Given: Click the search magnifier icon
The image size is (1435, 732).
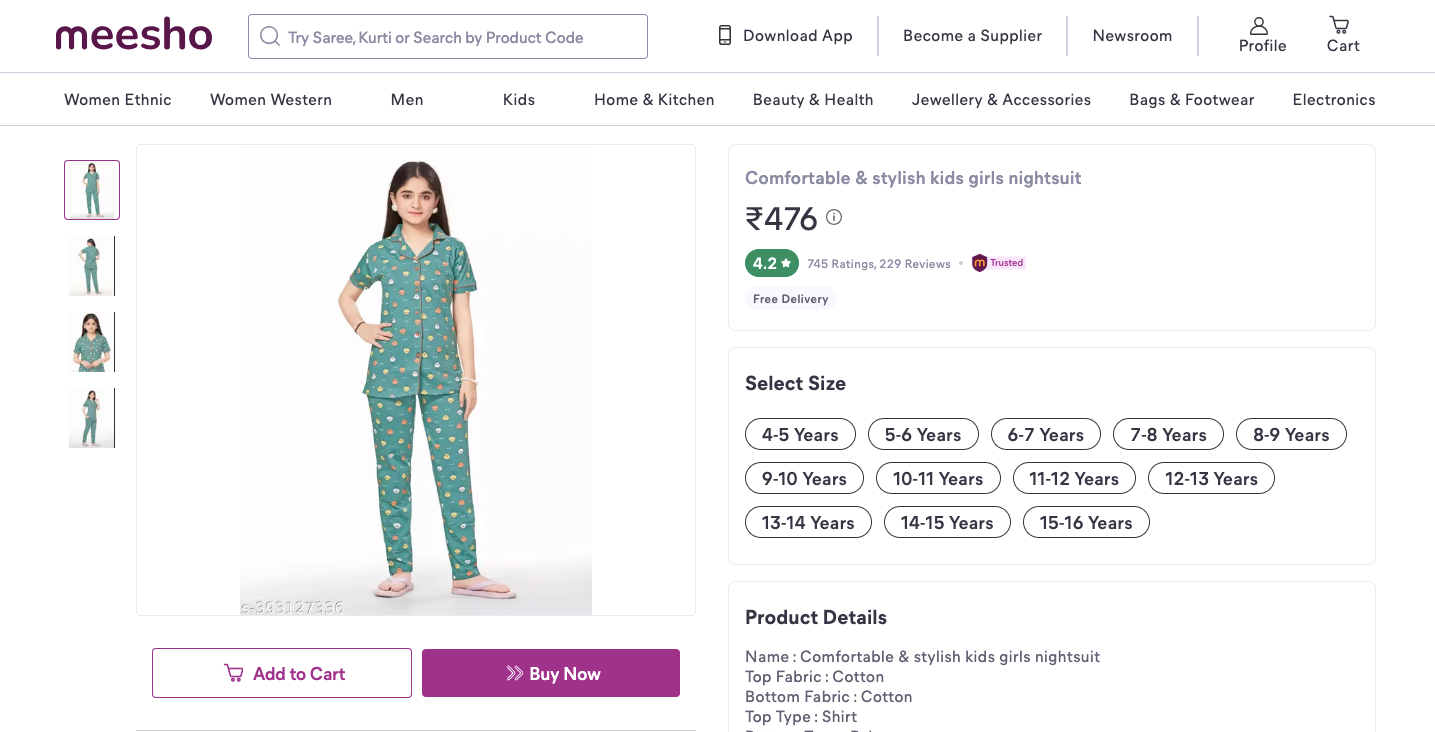Looking at the screenshot, I should [269, 37].
